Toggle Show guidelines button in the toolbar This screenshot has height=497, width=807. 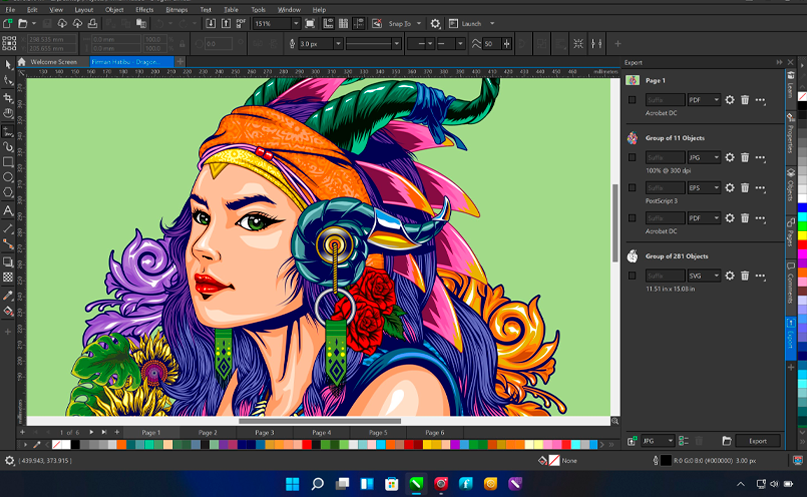(x=359, y=24)
